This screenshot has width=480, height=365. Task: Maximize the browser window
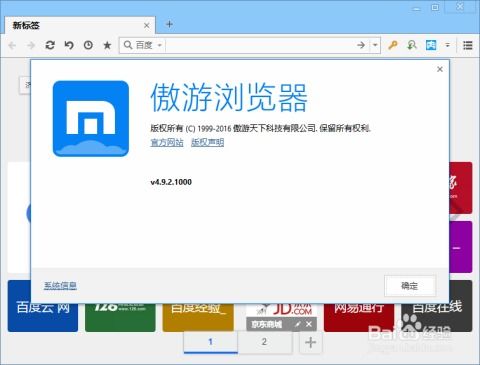click(435, 7)
